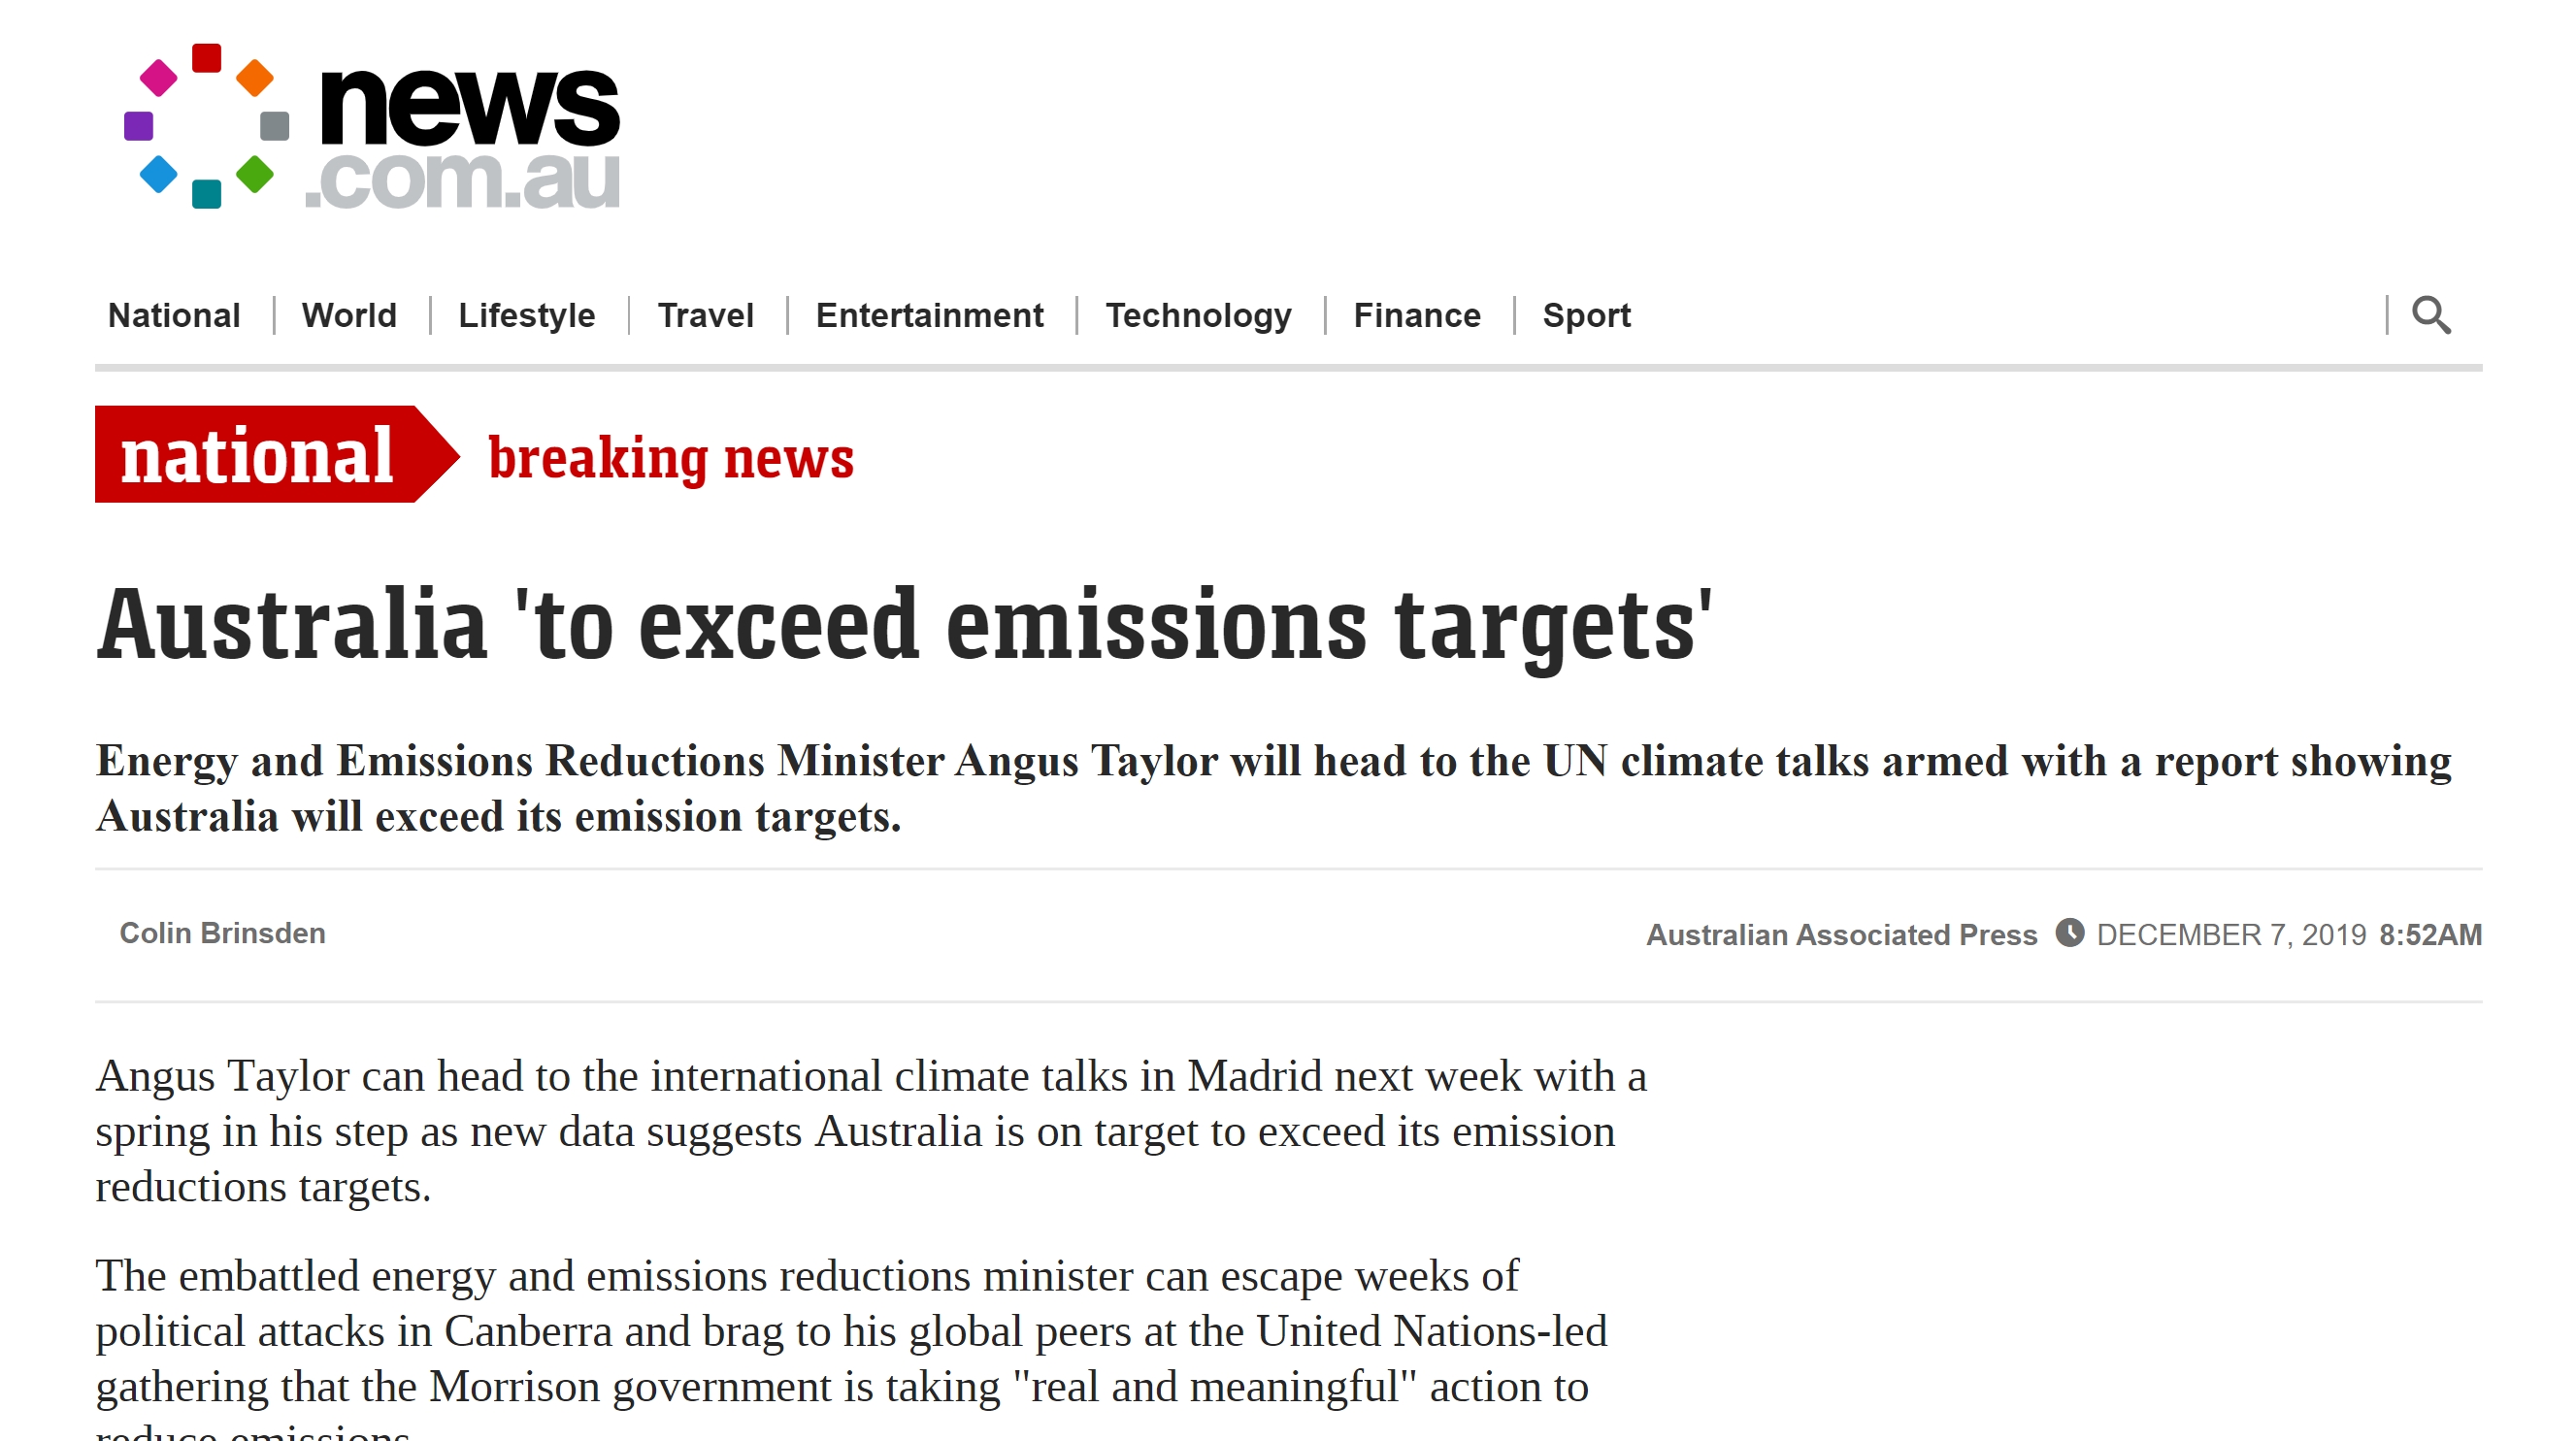This screenshot has height=1441, width=2576.
Task: Open the Entertainment section
Action: pyautogui.click(x=929, y=315)
